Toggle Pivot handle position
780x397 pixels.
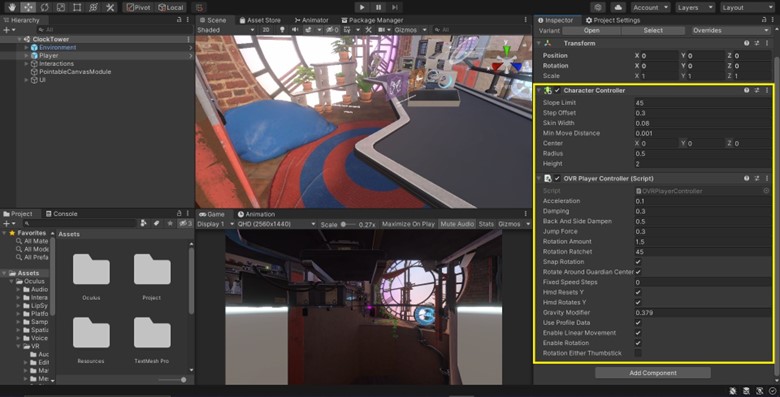138,7
